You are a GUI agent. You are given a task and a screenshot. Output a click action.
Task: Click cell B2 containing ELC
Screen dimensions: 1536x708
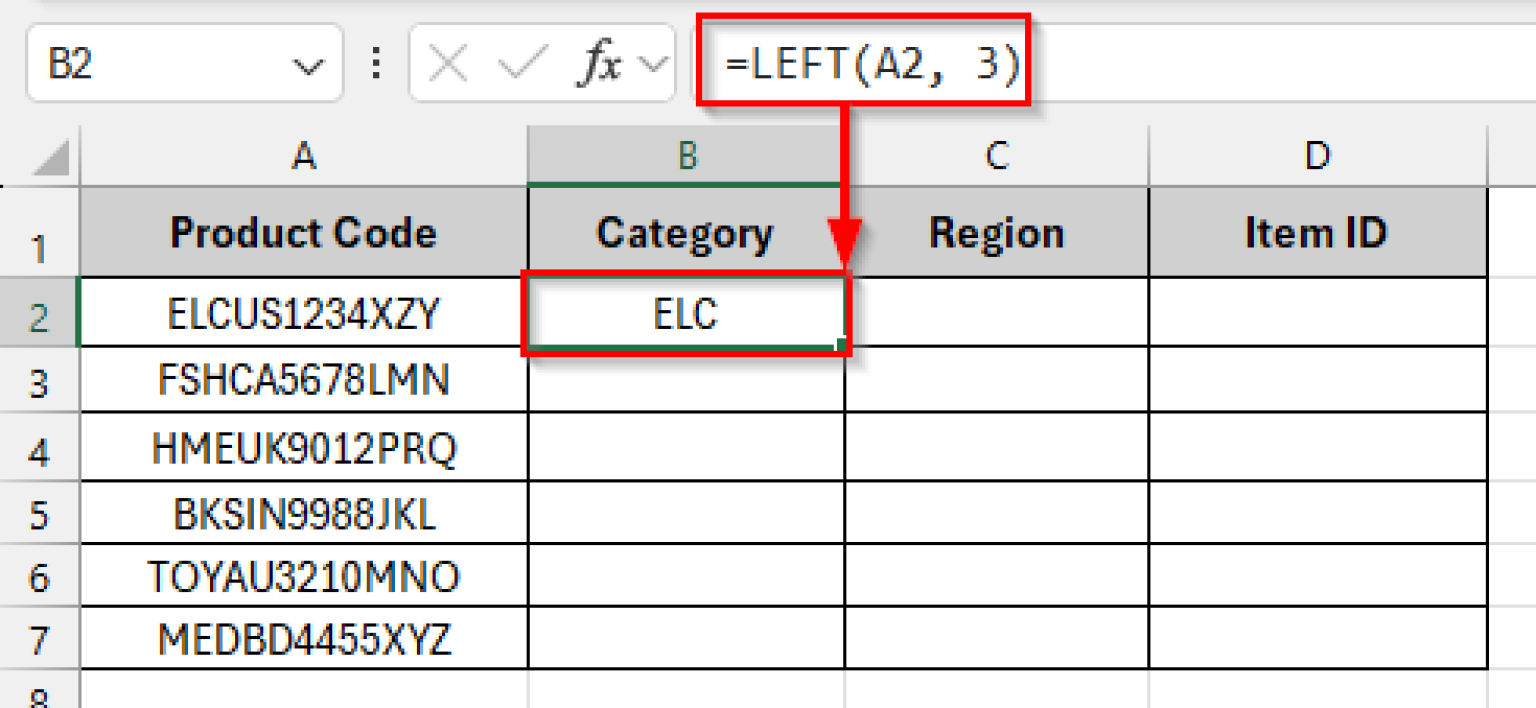(x=686, y=314)
